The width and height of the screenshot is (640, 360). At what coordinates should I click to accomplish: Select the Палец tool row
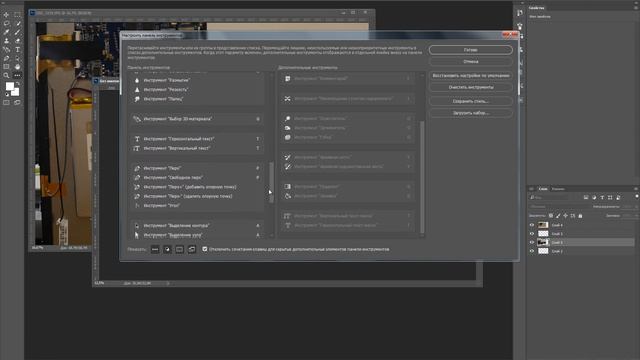pyautogui.click(x=197, y=99)
